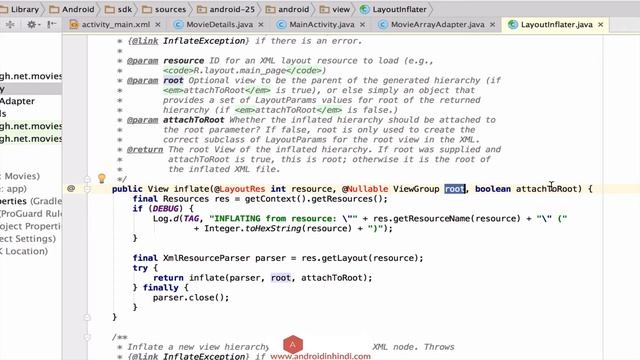The height and width of the screenshot is (360, 640).
Task: Click the folder icon beside sources breadcrumb
Action: click(x=147, y=9)
